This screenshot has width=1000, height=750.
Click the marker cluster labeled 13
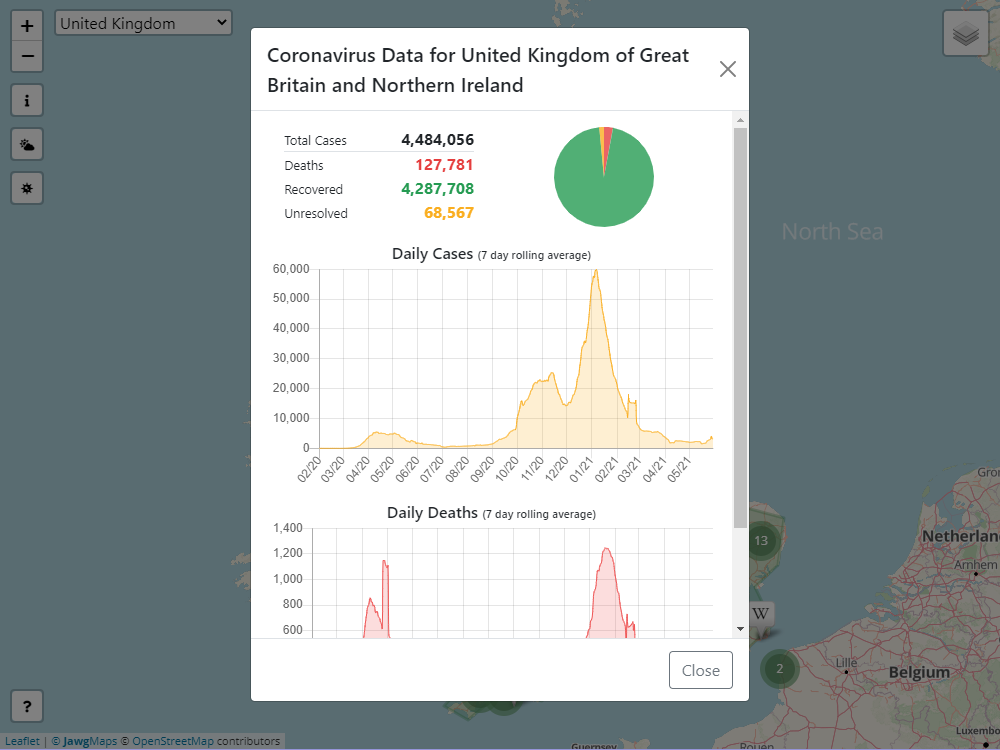click(x=761, y=541)
